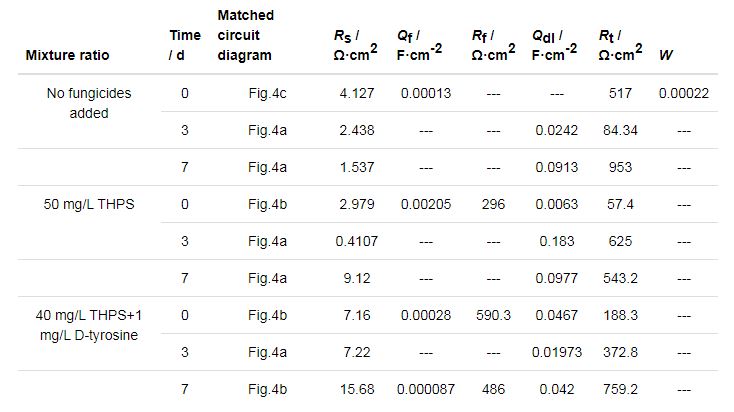734x412 pixels.
Task: Click the Qf value 0.000087
Action: (x=425, y=388)
